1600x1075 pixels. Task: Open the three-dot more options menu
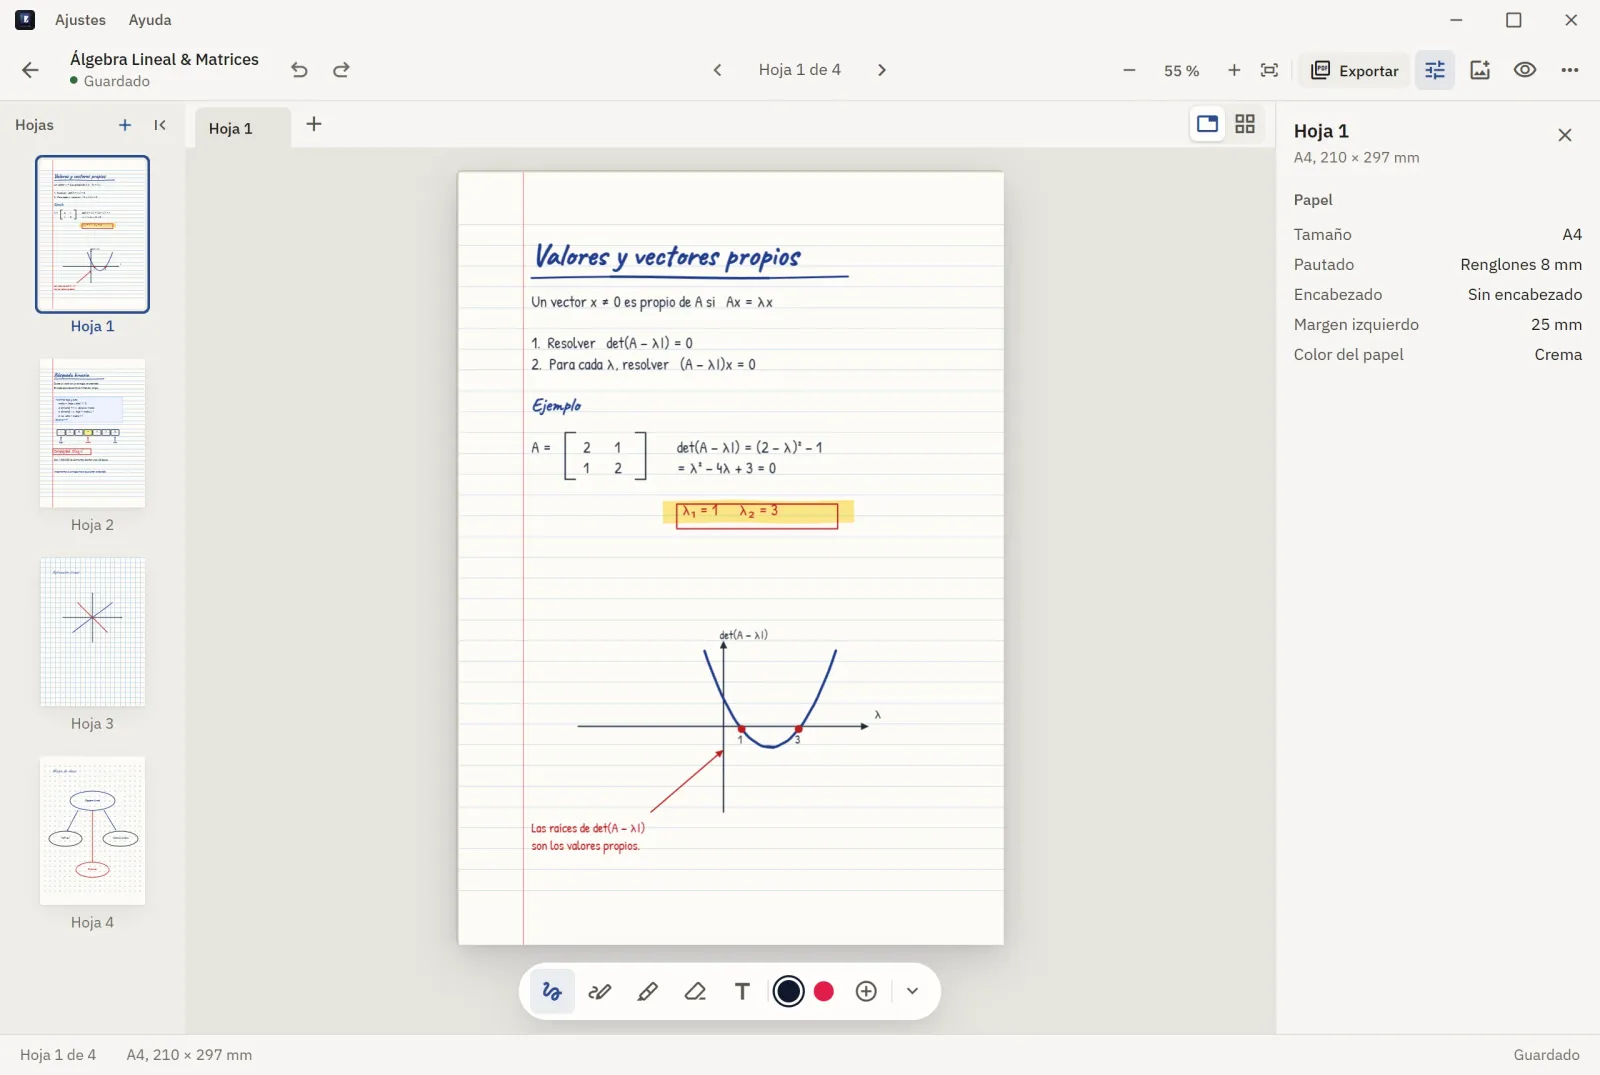point(1570,70)
